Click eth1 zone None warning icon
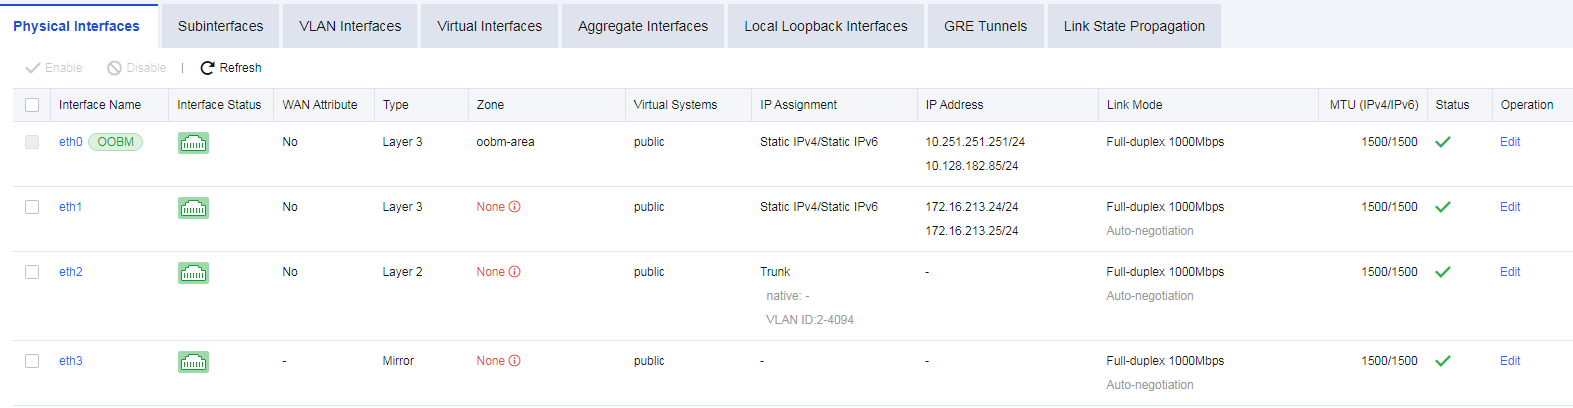The width and height of the screenshot is (1573, 408). [x=515, y=207]
